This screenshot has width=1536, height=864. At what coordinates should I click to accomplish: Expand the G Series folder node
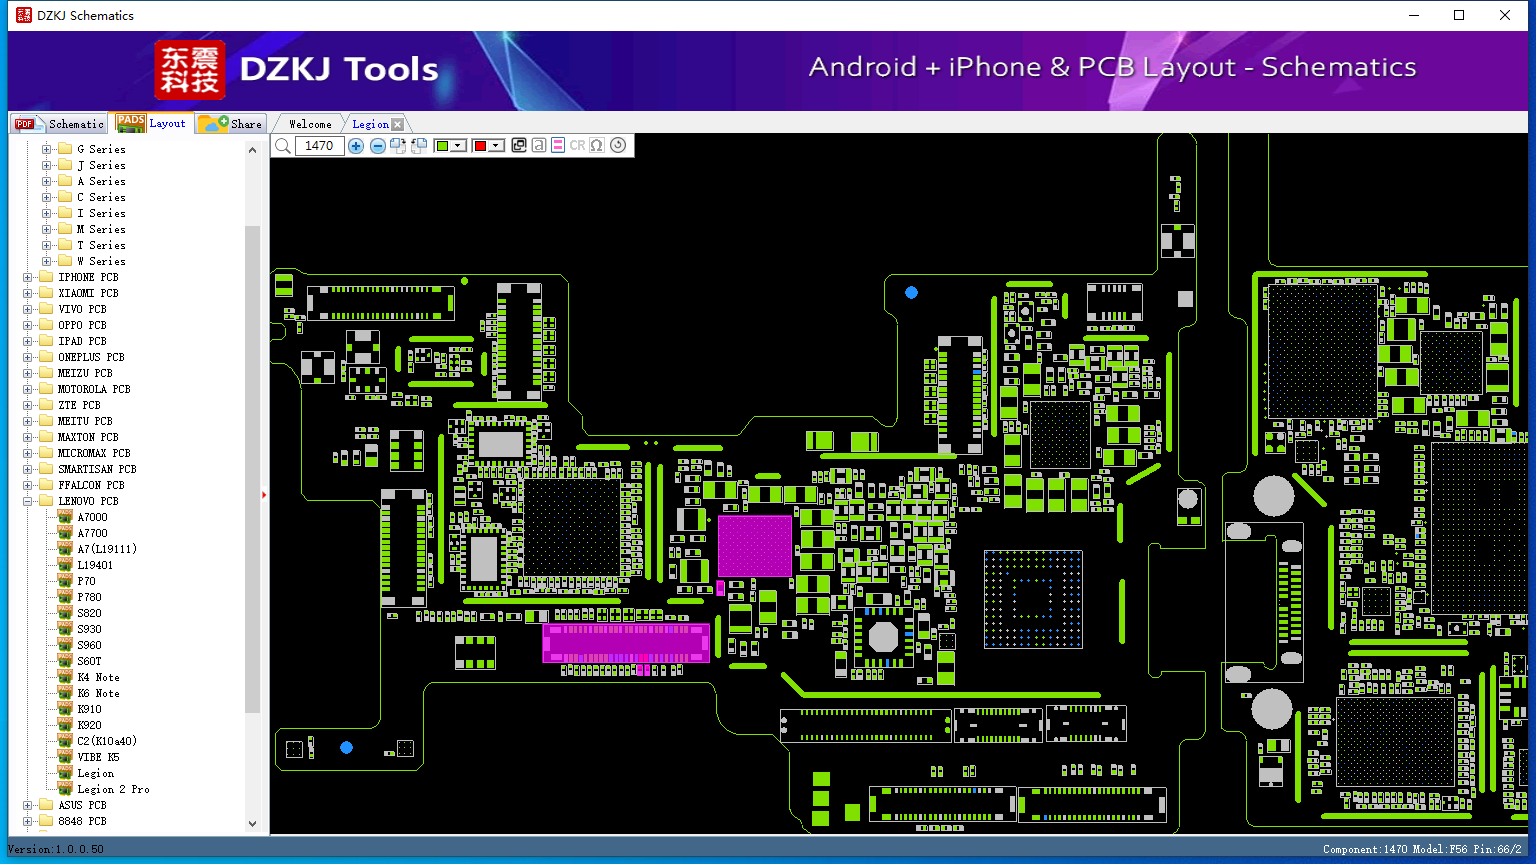[x=46, y=149]
